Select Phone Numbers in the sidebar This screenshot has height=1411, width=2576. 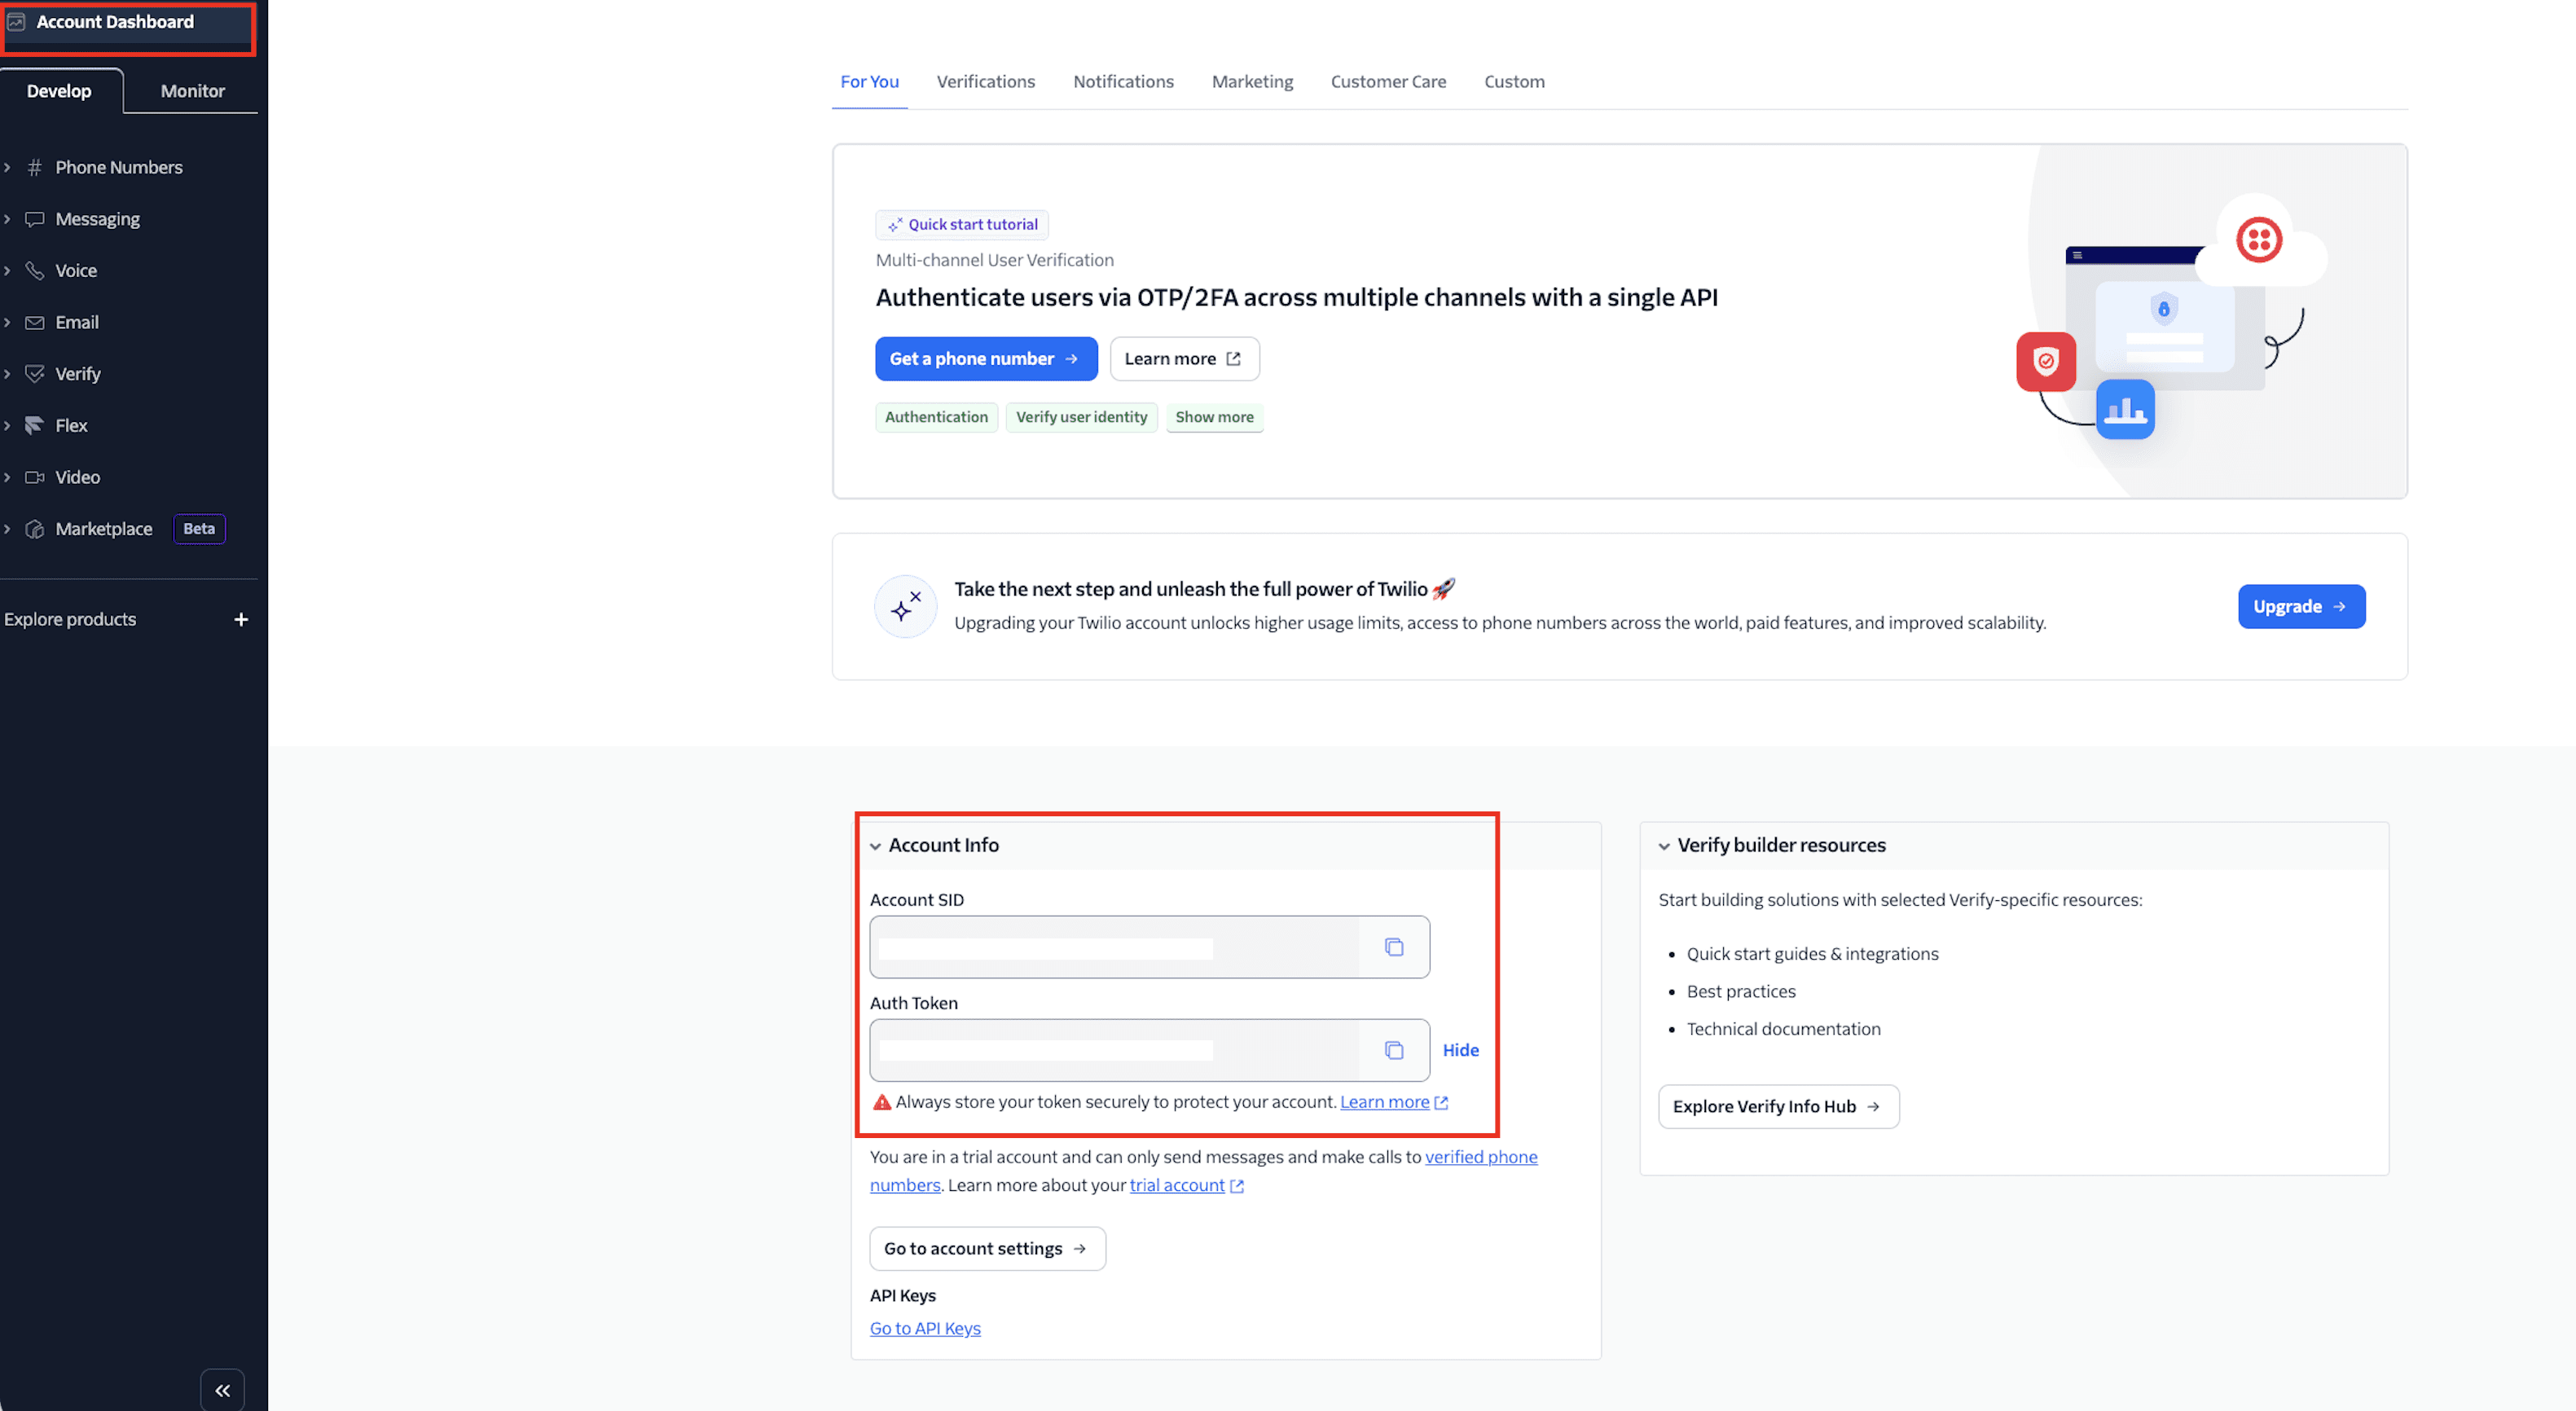35,167
